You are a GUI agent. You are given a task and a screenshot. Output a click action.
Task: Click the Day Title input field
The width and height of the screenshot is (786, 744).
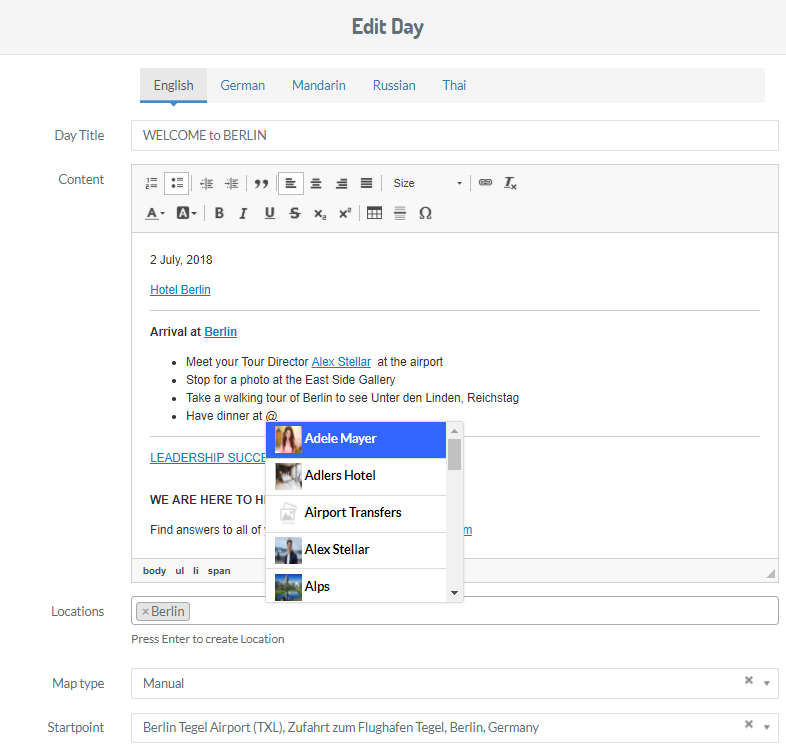pyautogui.click(x=455, y=135)
